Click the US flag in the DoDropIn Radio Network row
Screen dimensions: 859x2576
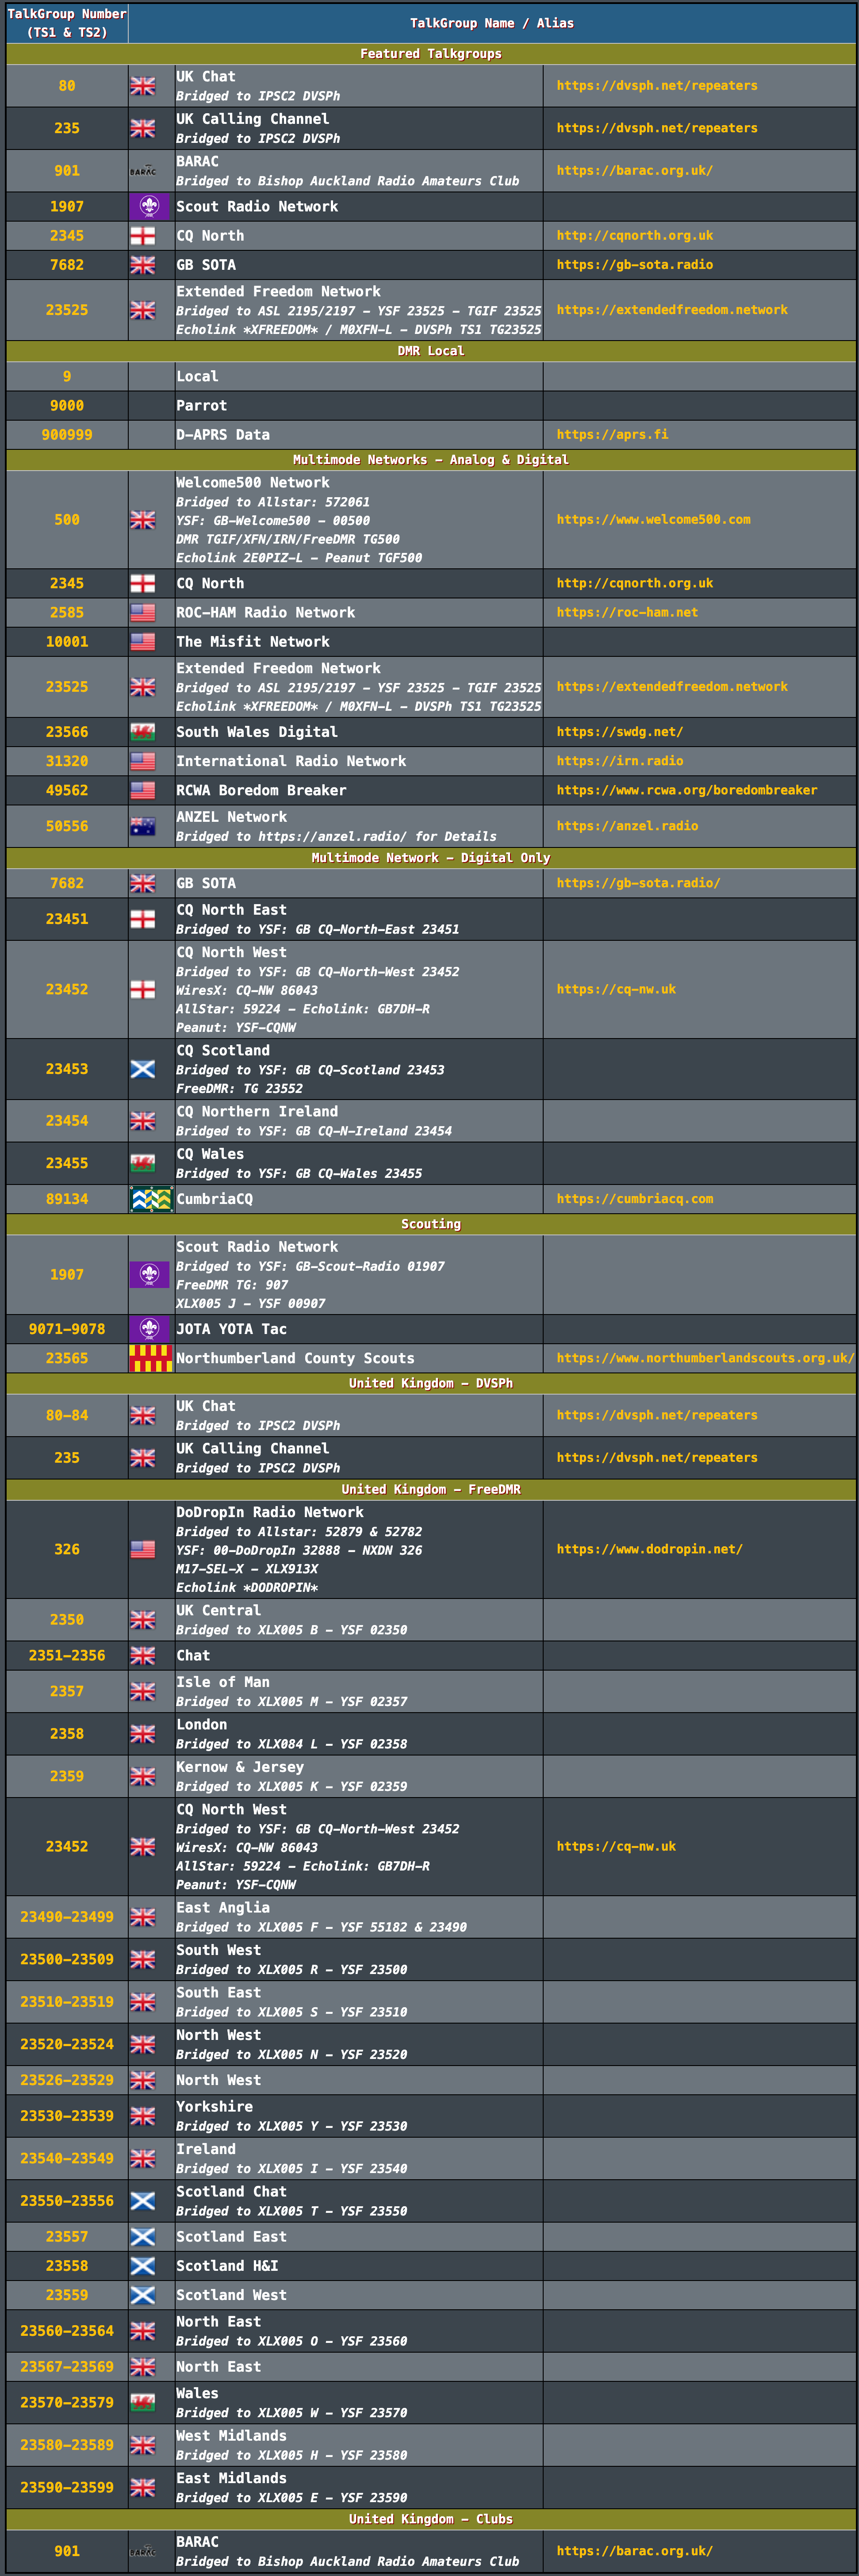[143, 1549]
